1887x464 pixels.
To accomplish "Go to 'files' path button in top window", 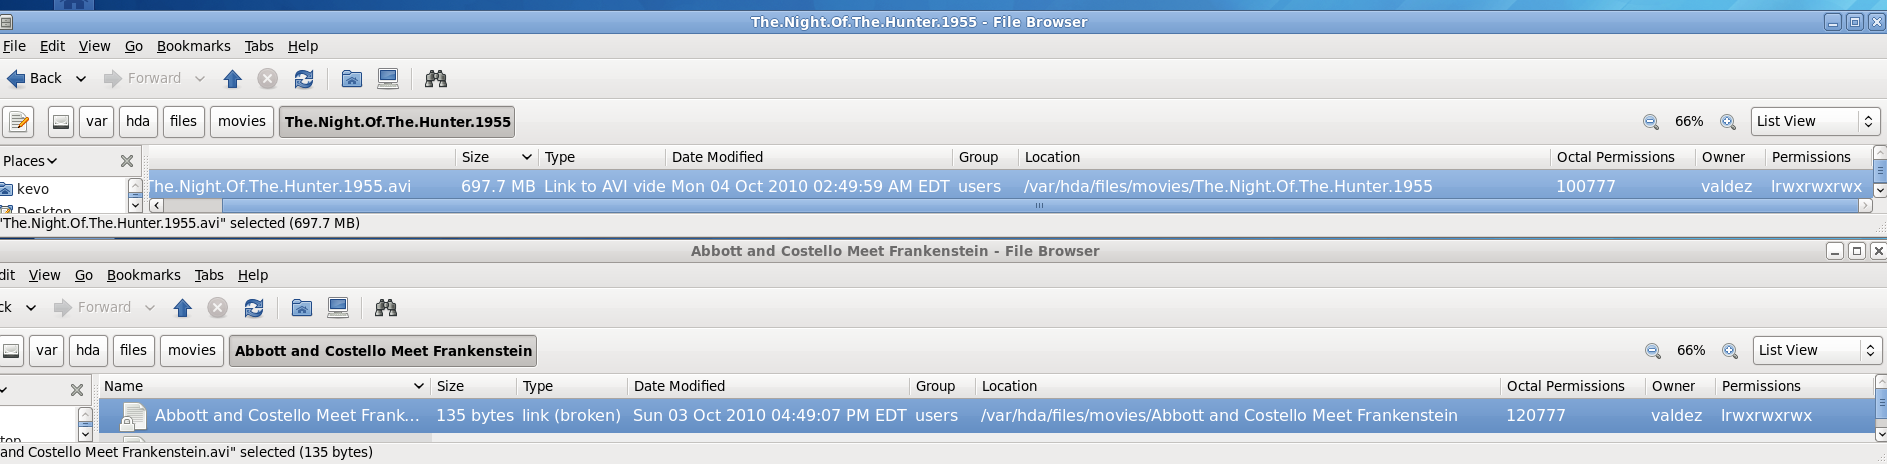I will pyautogui.click(x=183, y=122).
